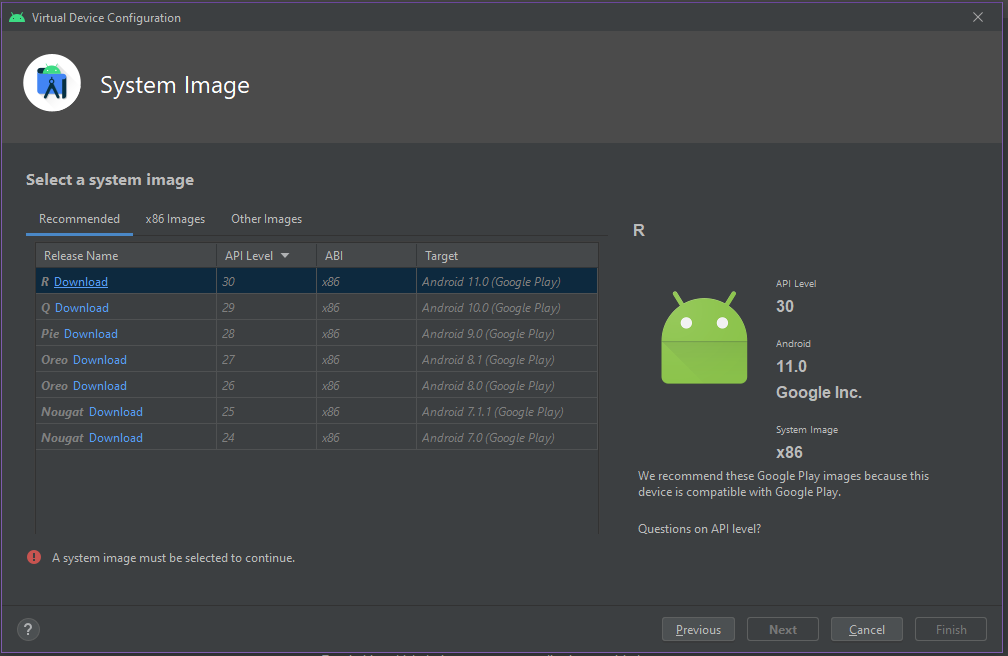Screen dimensions: 1008x656
Task: Click the Android icon in title bar
Action: pos(17,17)
